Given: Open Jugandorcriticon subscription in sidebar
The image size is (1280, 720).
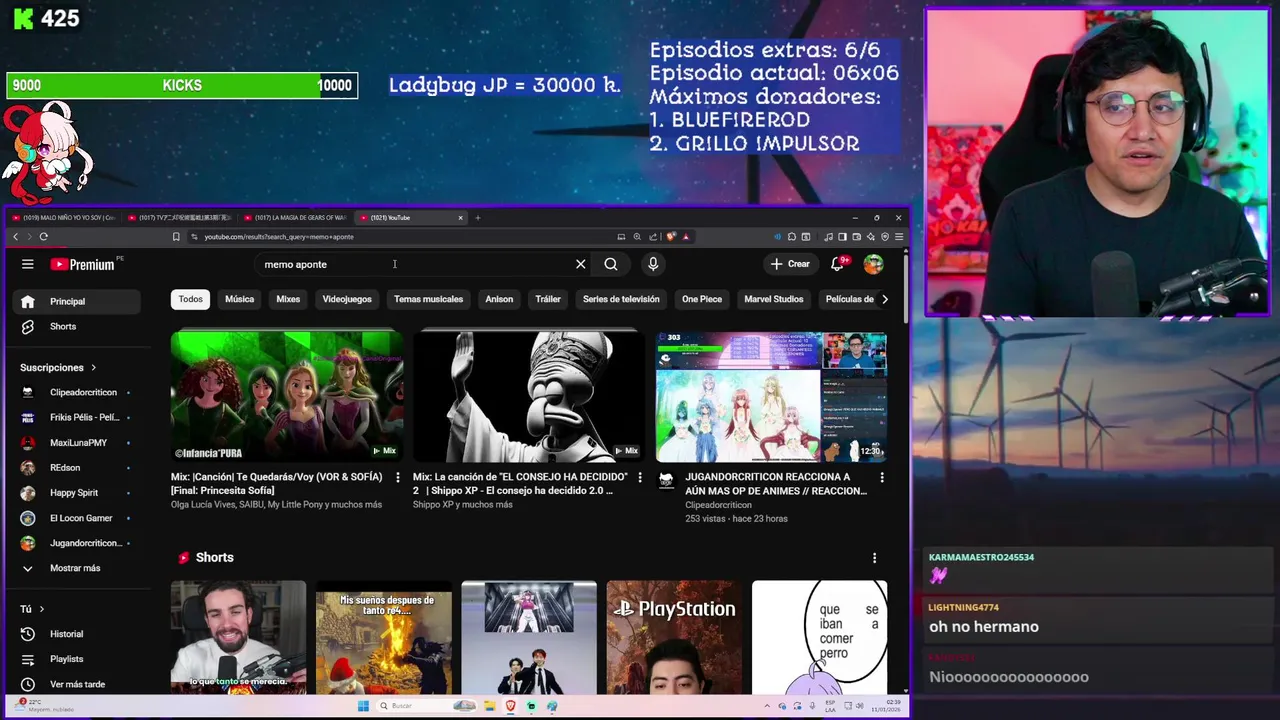Looking at the screenshot, I should (78, 543).
